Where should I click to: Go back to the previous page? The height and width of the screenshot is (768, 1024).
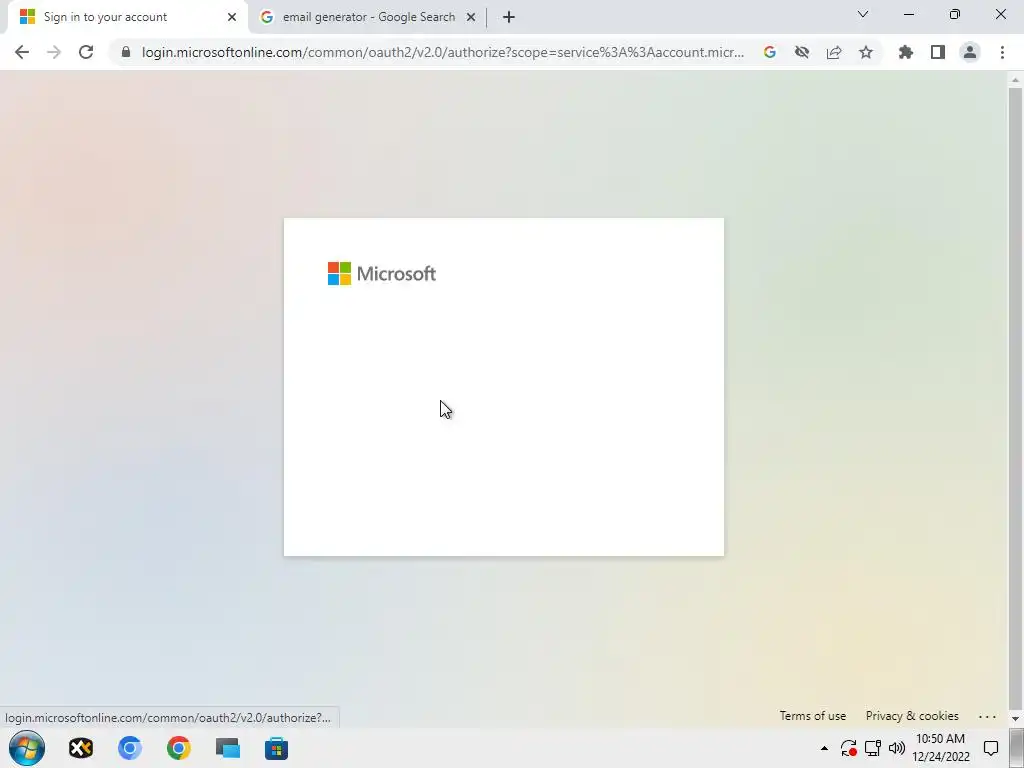(x=22, y=52)
